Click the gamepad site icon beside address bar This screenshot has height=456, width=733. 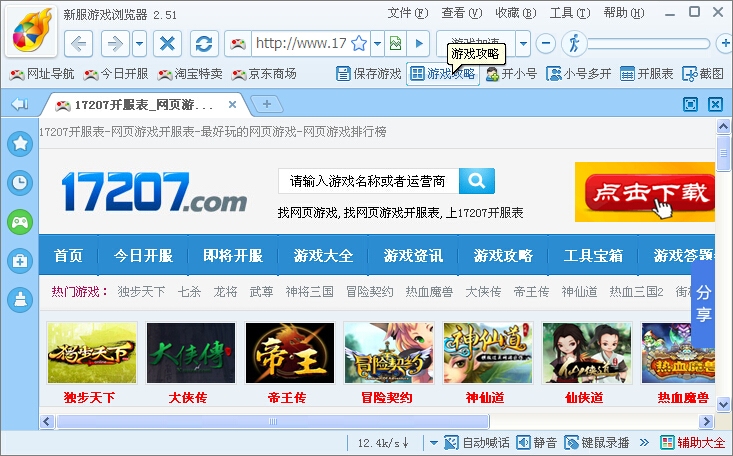[x=238, y=44]
